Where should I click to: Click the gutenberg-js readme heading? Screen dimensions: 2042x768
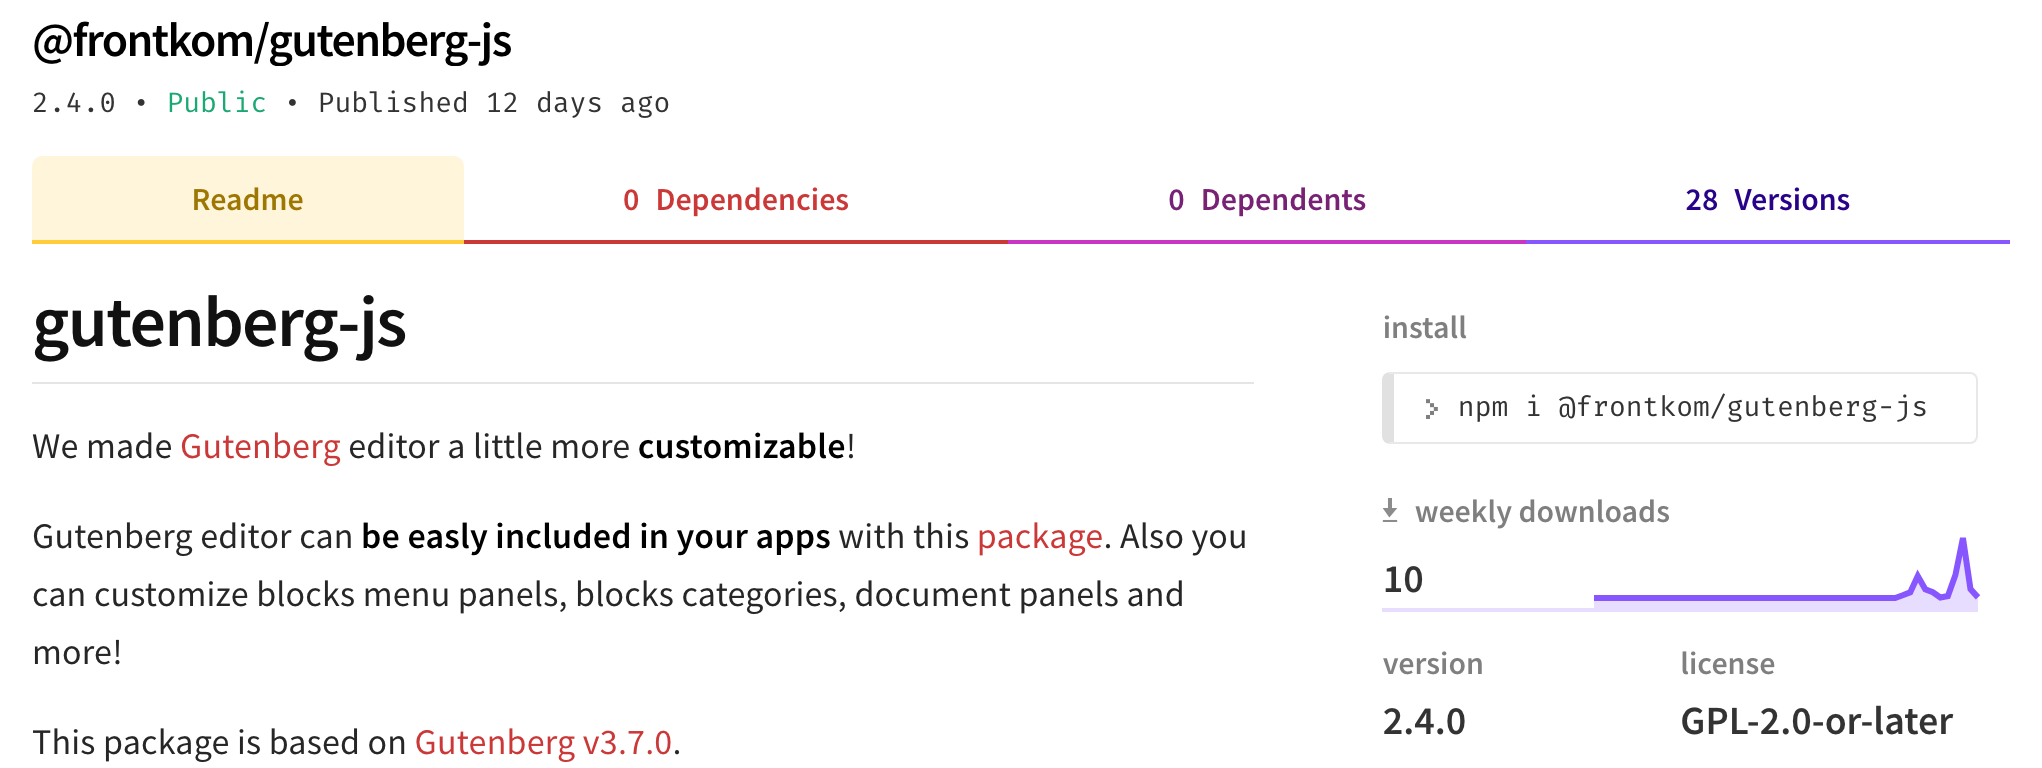219,325
